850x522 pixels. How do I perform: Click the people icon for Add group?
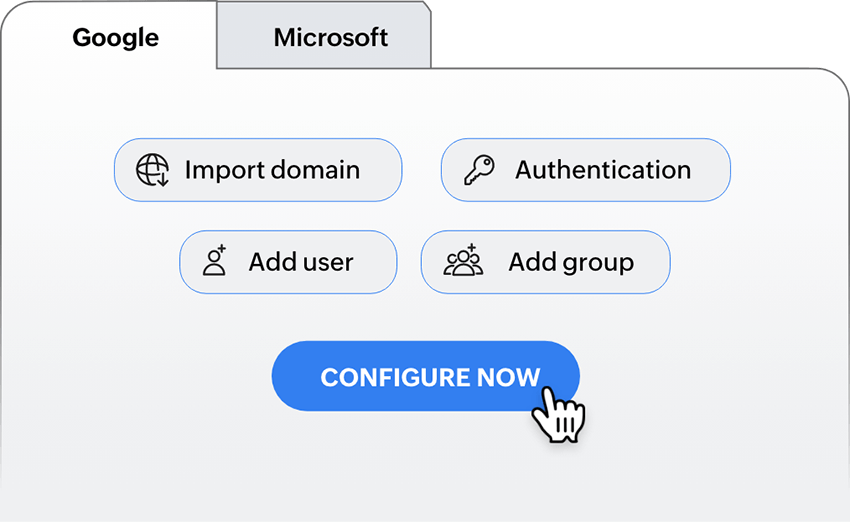[463, 262]
